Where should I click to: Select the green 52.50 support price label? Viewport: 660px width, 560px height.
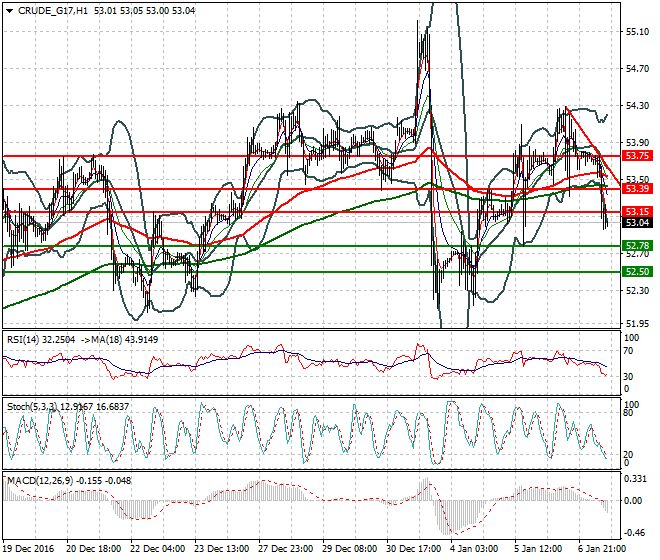click(637, 272)
